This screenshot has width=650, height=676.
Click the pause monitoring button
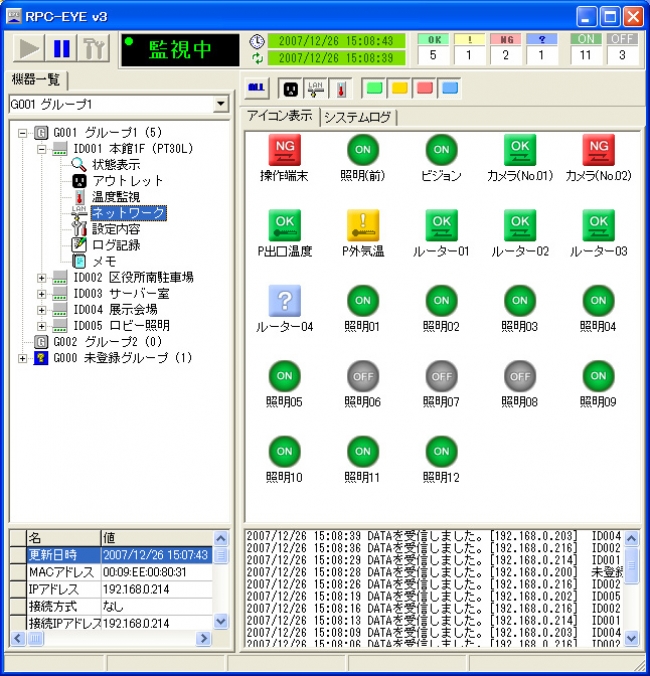pyautogui.click(x=62, y=48)
